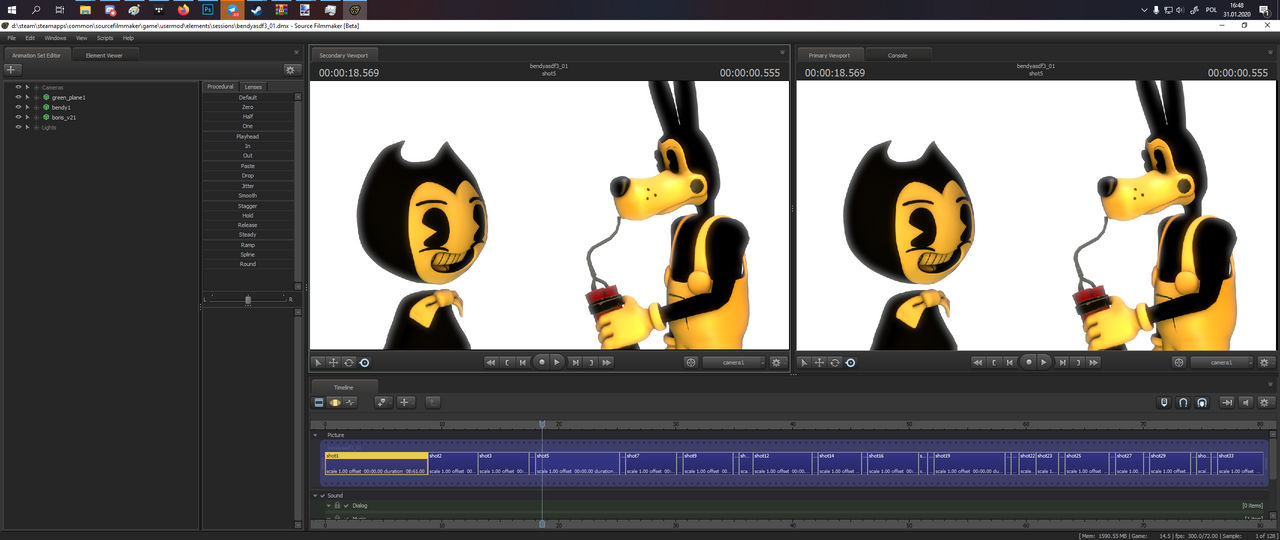Open Firefox from Windows taskbar
The image size is (1280, 540).
[x=182, y=10]
